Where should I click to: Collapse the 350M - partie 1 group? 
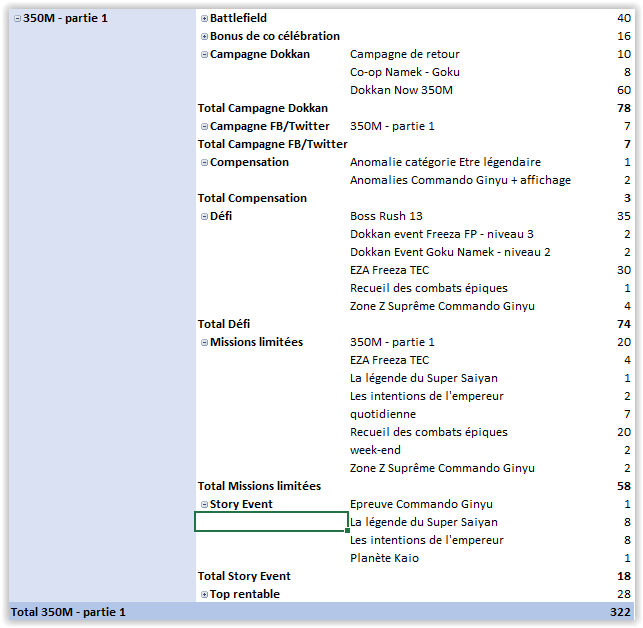[x=17, y=18]
